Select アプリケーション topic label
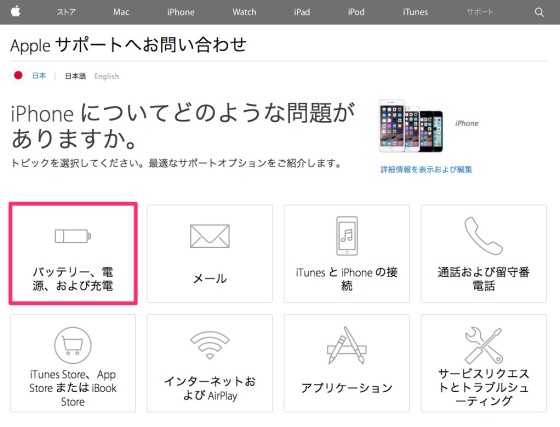 (347, 388)
